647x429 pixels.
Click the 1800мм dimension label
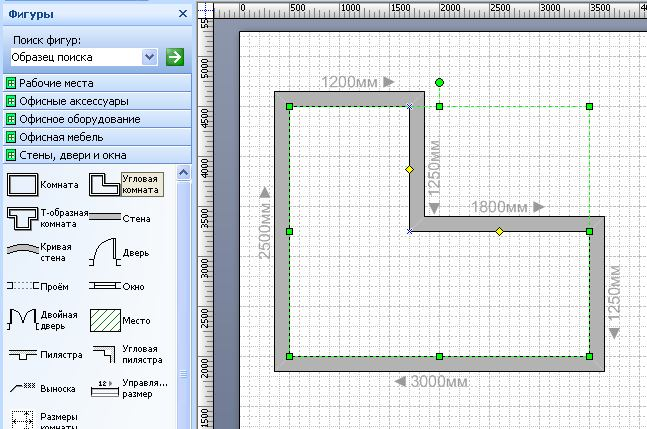pyautogui.click(x=500, y=207)
